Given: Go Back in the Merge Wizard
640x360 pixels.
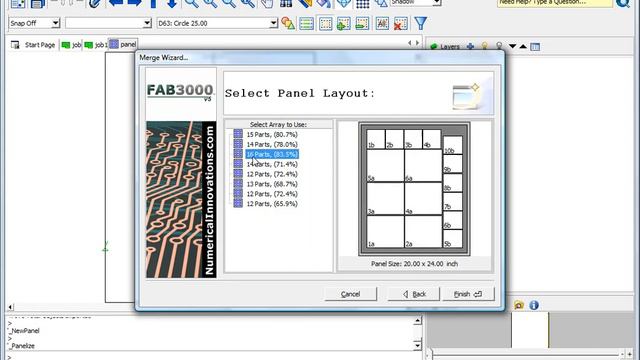Looking at the screenshot, I should click(414, 294).
